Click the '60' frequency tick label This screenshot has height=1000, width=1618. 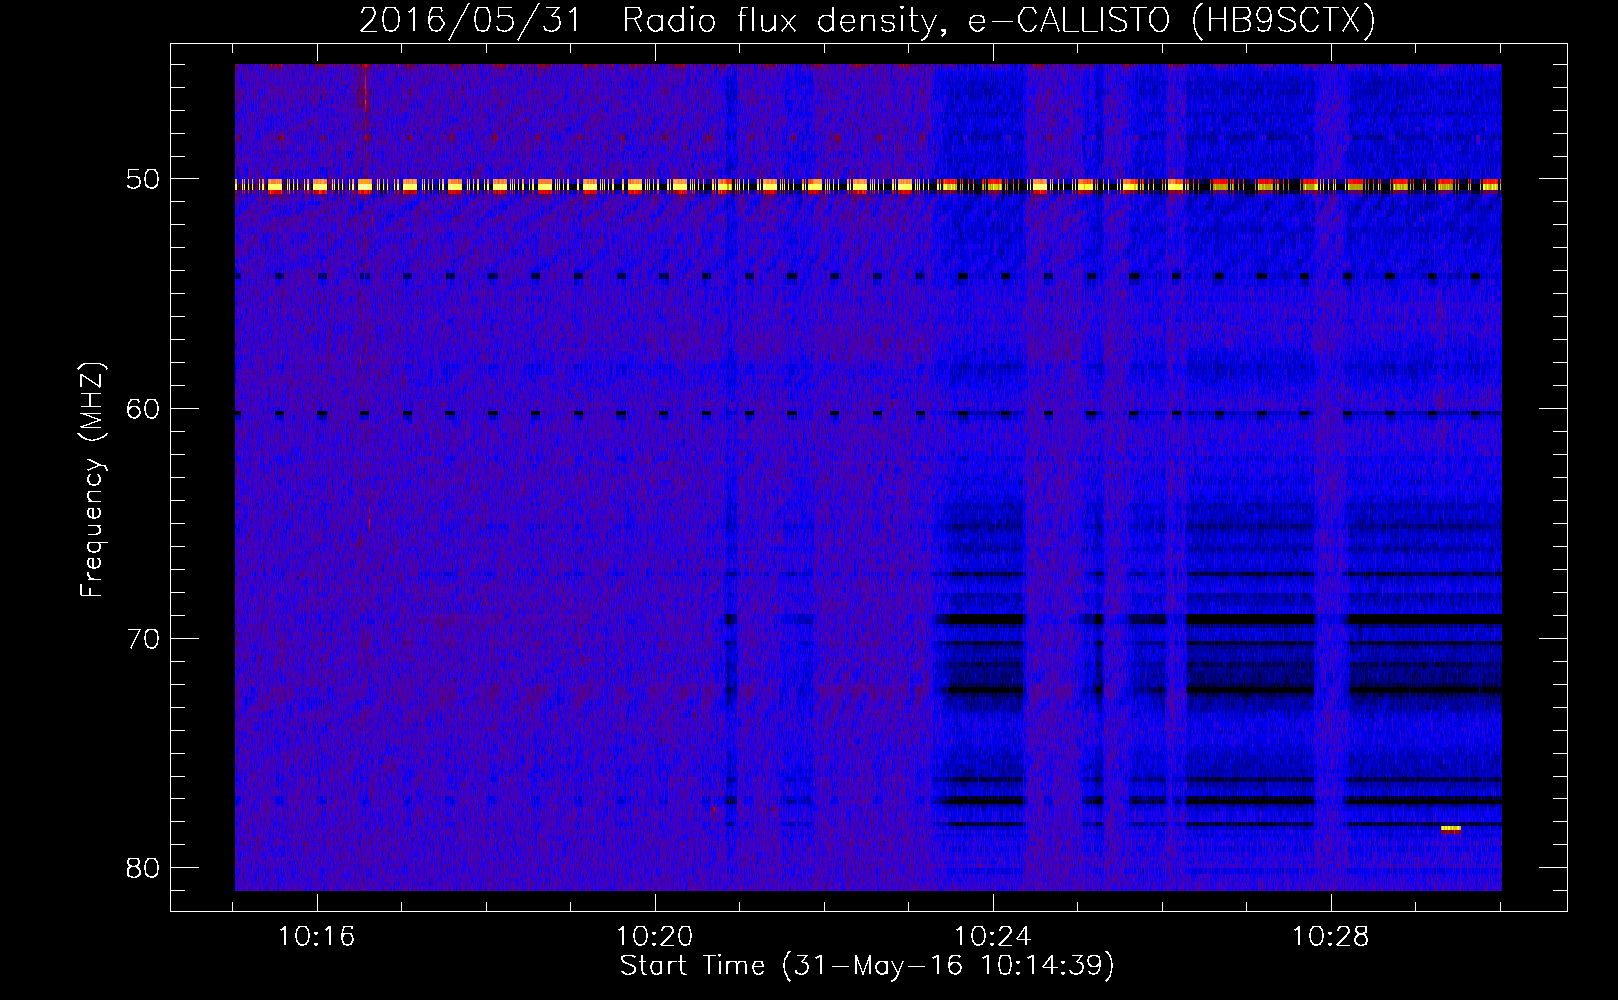click(143, 409)
